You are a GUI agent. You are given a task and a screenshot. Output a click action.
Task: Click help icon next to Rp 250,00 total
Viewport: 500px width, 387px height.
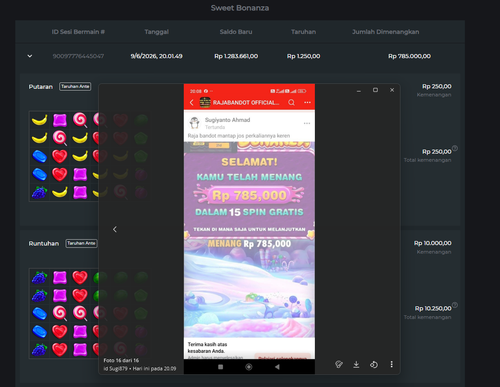coord(455,148)
